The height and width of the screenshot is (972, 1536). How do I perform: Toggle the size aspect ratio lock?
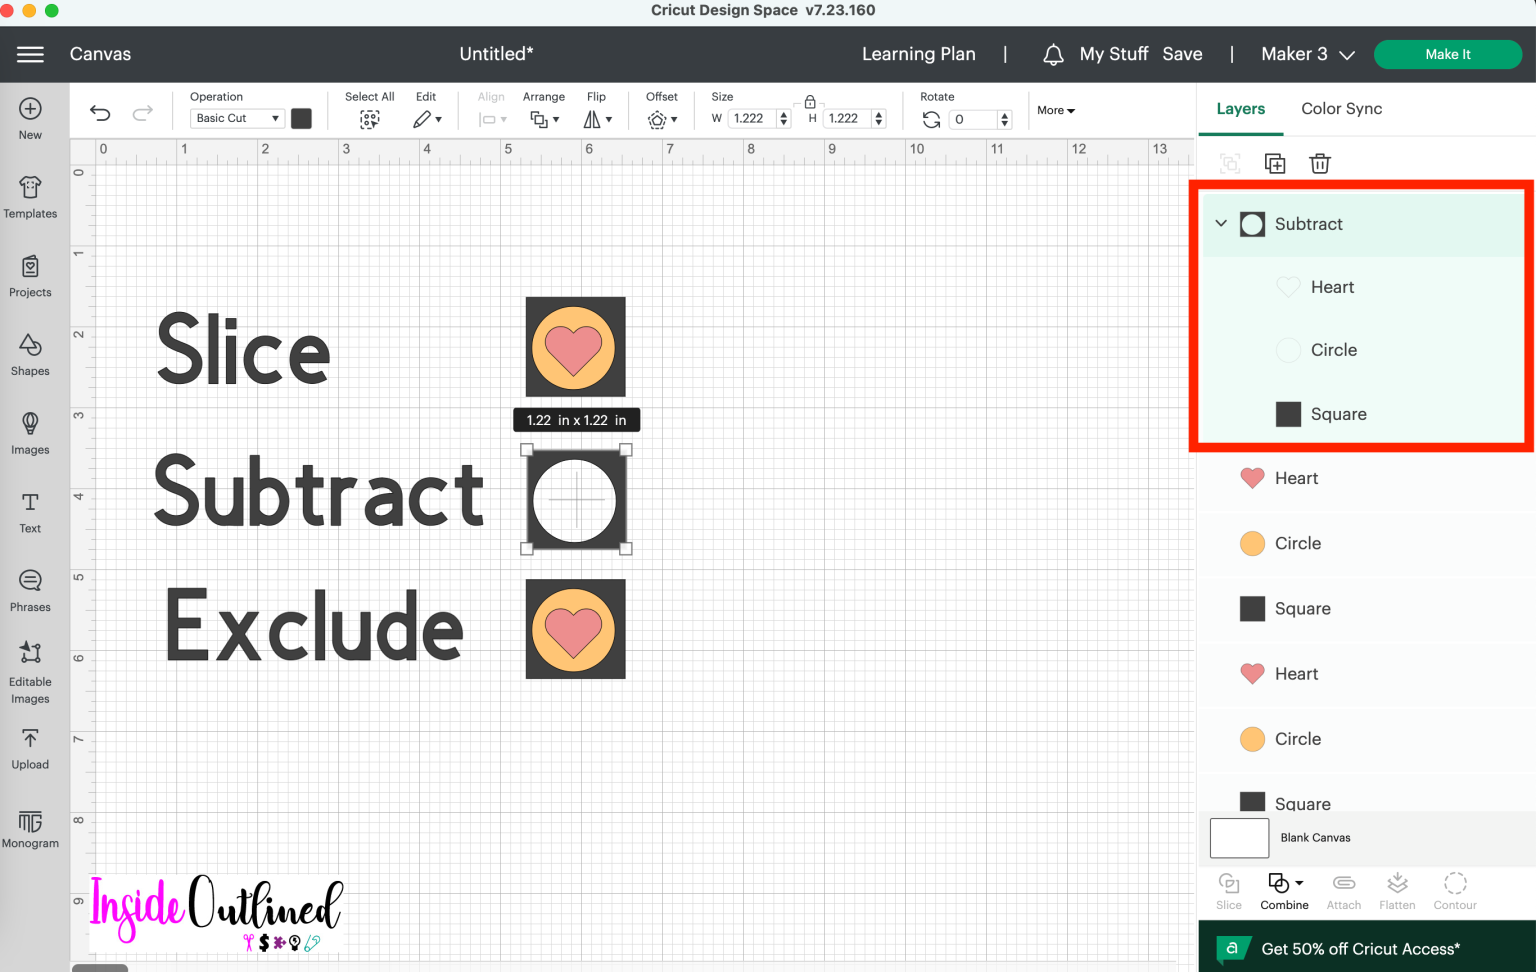point(809,102)
